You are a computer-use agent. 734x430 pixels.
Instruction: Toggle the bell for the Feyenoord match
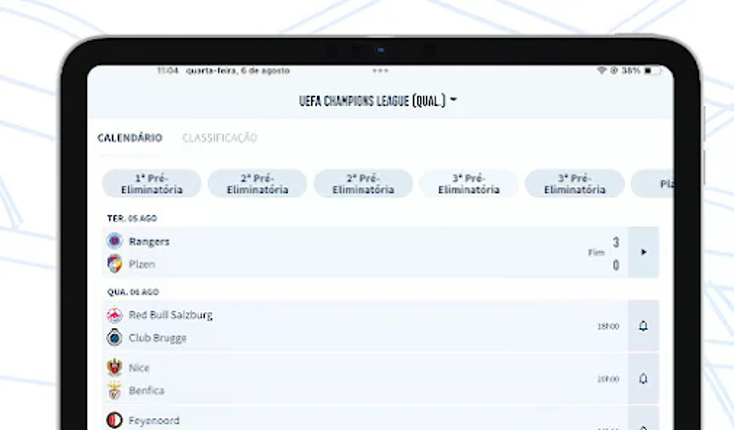[x=643, y=425]
